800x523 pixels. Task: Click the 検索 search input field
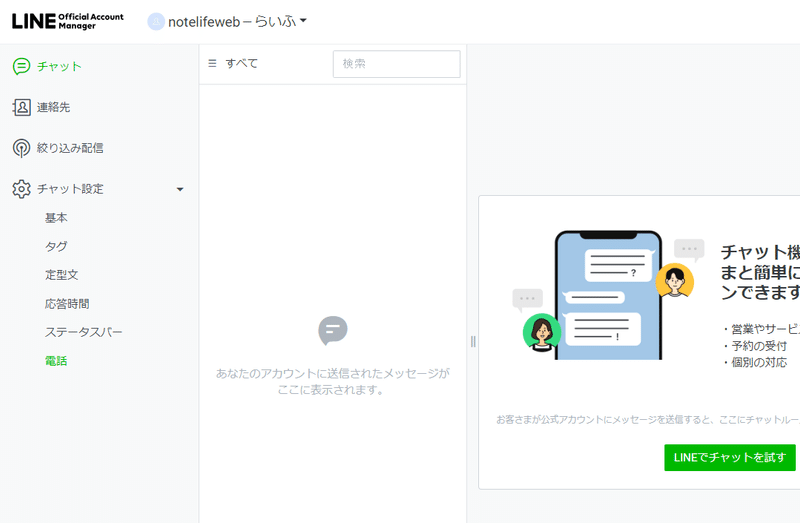[396, 64]
